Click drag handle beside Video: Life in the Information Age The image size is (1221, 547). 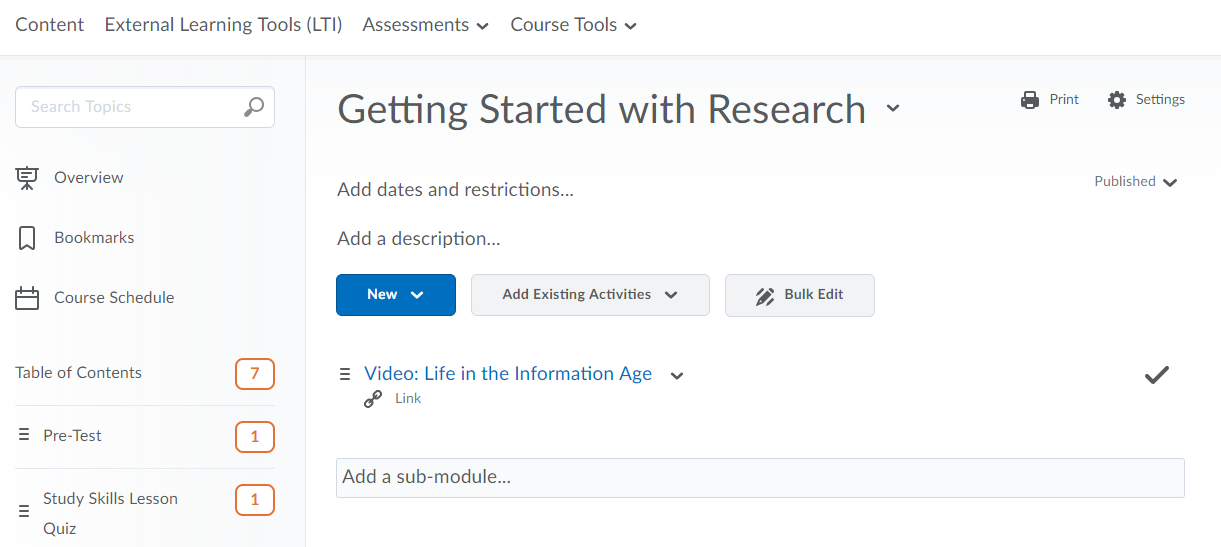click(x=345, y=374)
